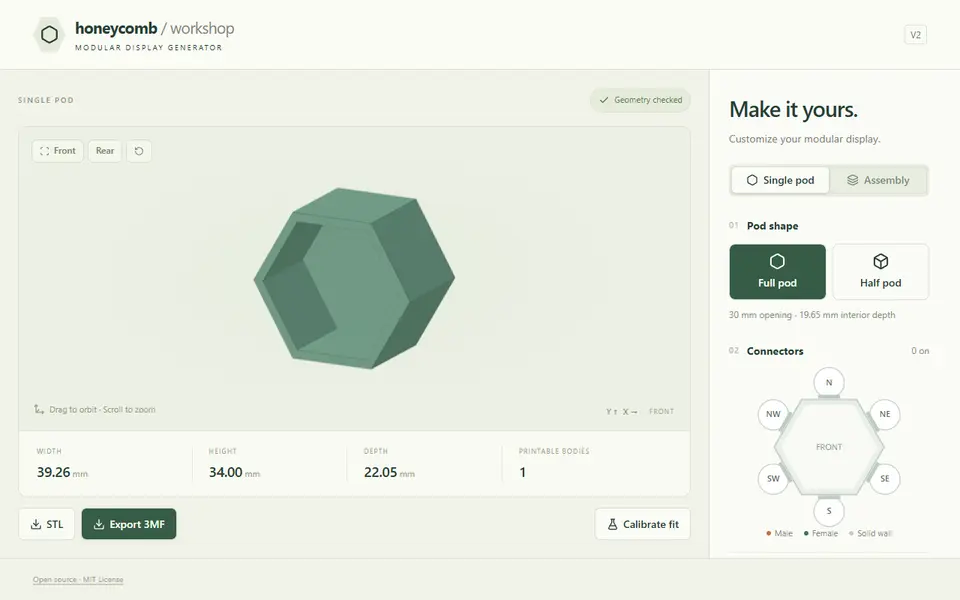Toggle the SE connector

(x=885, y=479)
